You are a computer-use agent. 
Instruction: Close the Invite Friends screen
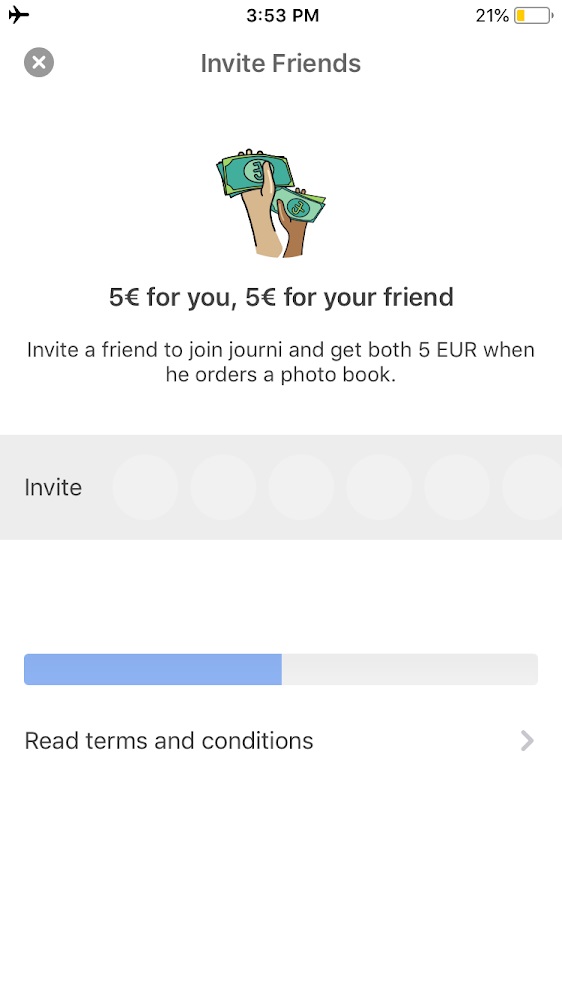(x=39, y=62)
